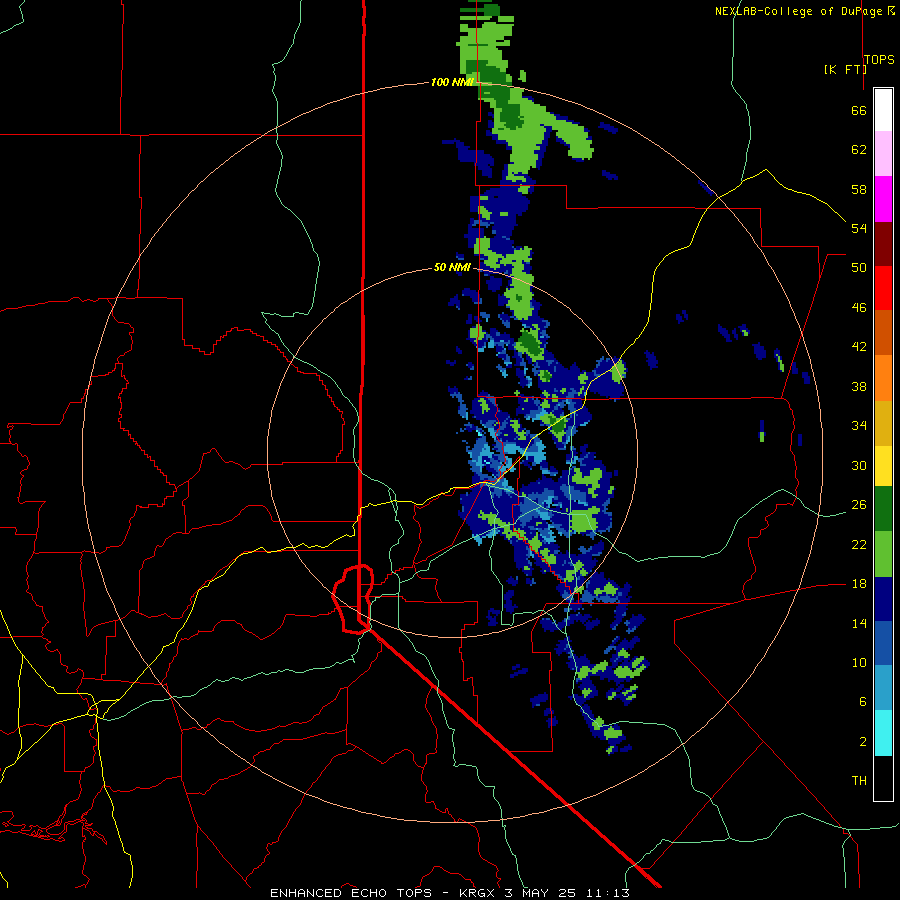Viewport: 900px width, 900px height.
Task: Click the dark red 54 legend swatch
Action: pos(883,244)
